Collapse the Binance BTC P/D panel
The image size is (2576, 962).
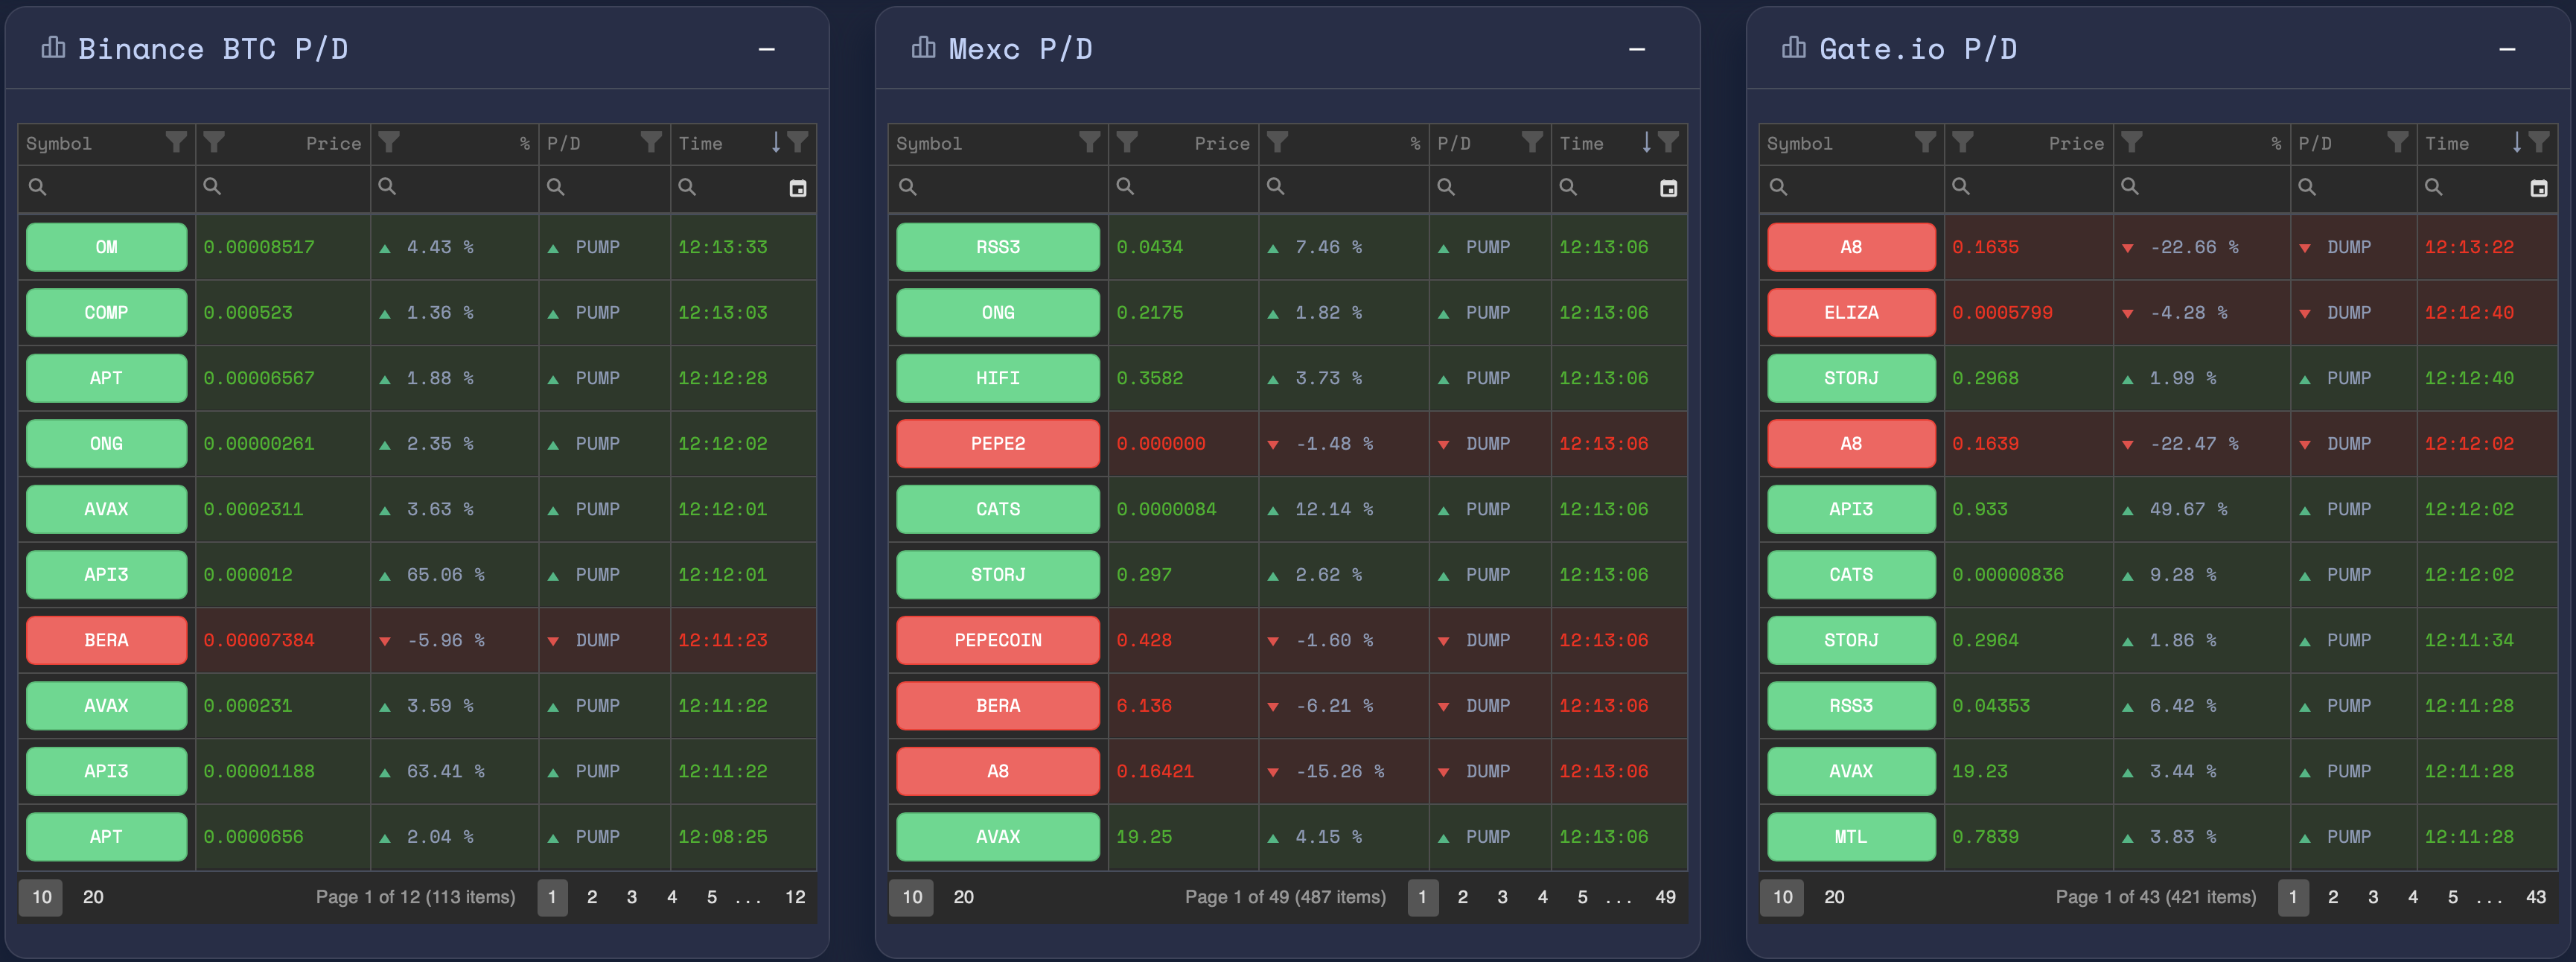767,49
